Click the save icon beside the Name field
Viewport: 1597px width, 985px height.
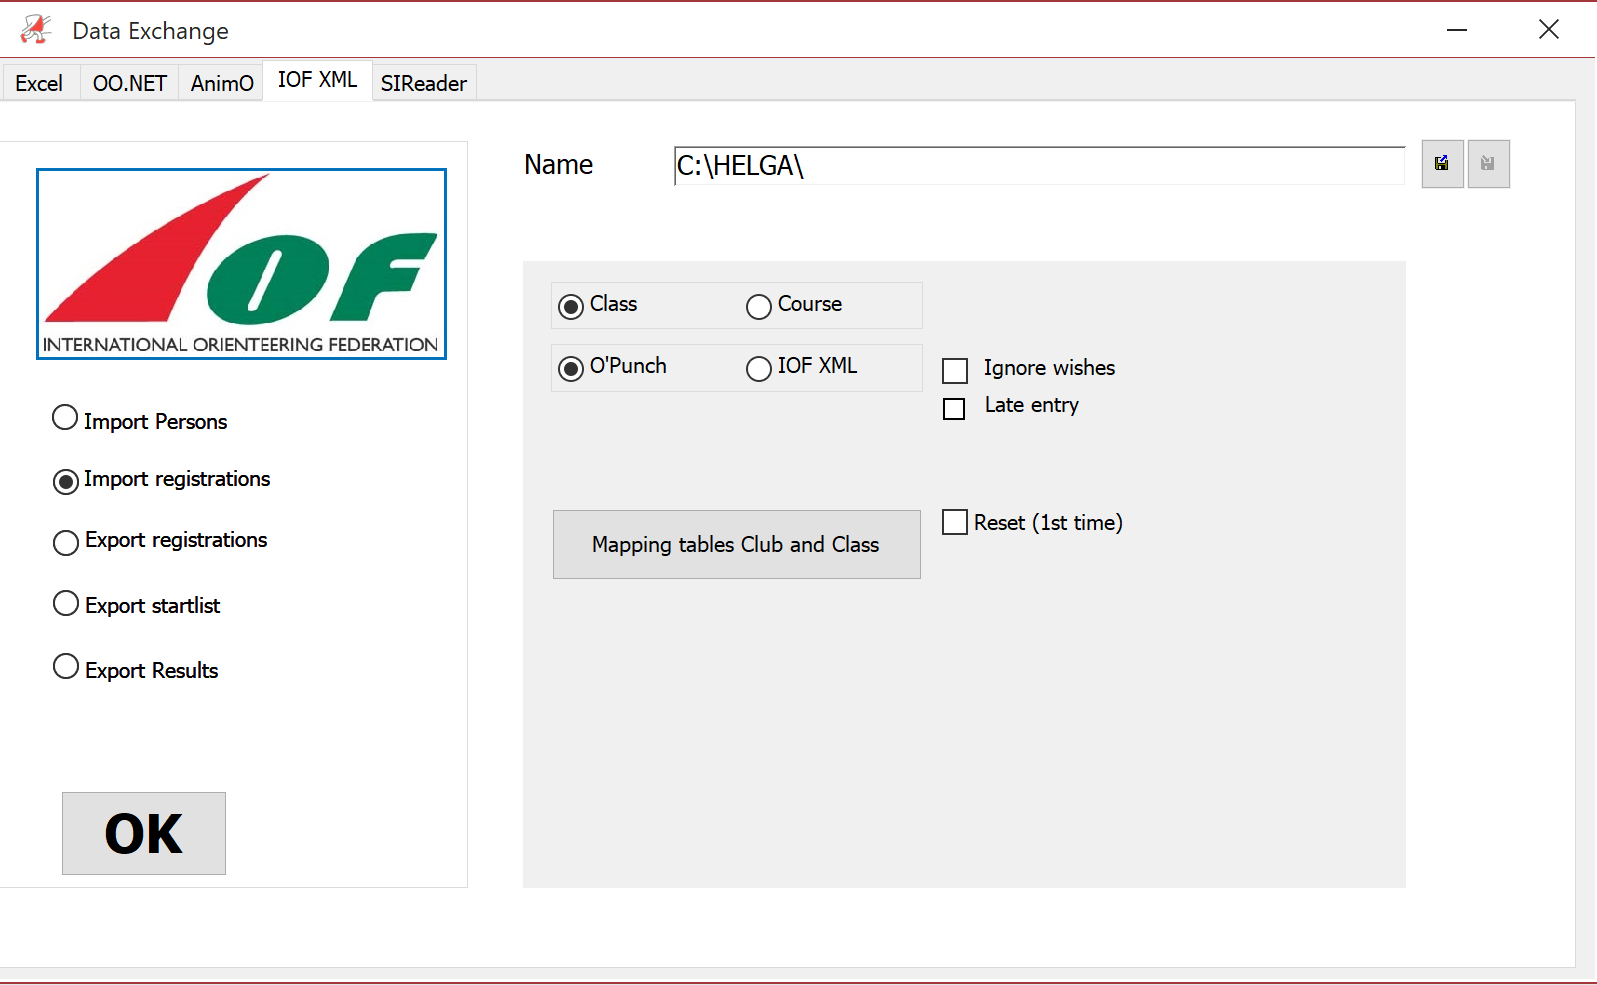coord(1442,164)
